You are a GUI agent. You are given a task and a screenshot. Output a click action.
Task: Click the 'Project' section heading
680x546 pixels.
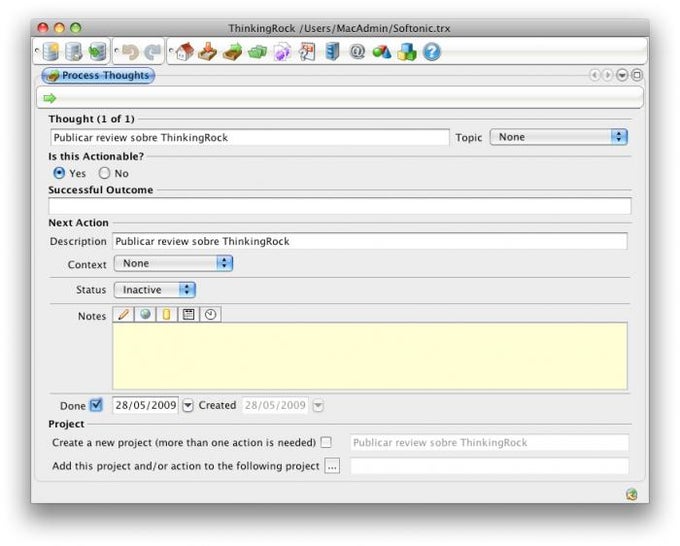[66, 424]
